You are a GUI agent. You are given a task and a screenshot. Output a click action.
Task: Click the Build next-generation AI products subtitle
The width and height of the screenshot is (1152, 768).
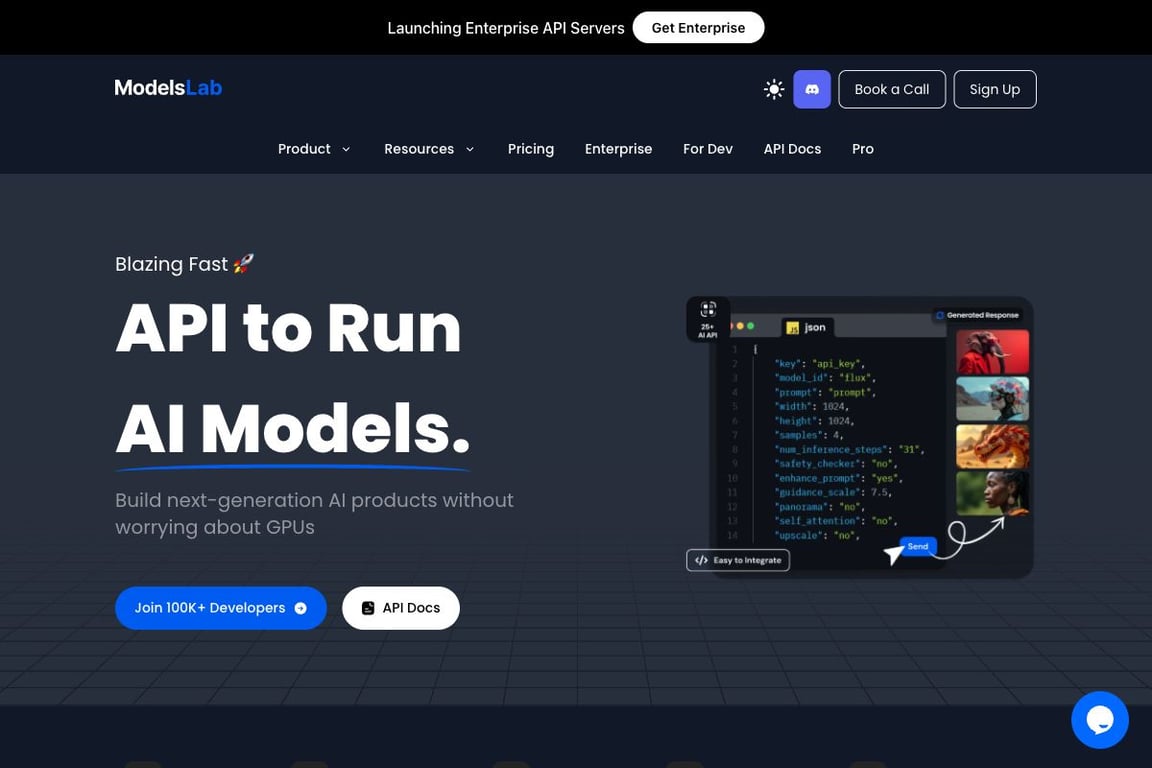[314, 514]
